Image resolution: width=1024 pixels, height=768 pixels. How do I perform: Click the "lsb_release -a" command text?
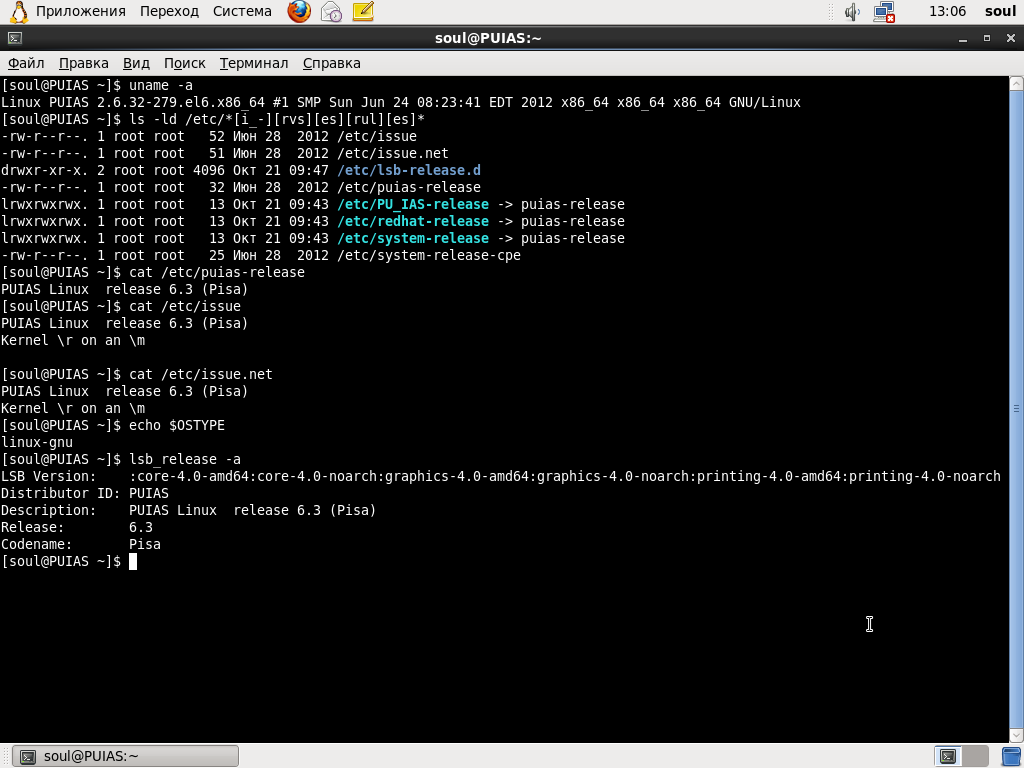pos(185,459)
